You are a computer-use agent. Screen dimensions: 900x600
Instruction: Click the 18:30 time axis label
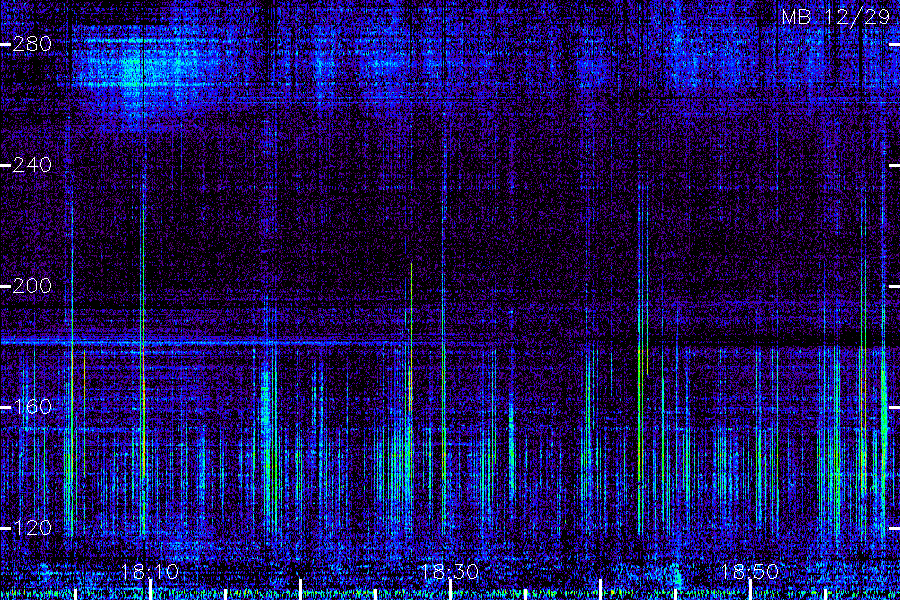[449, 572]
